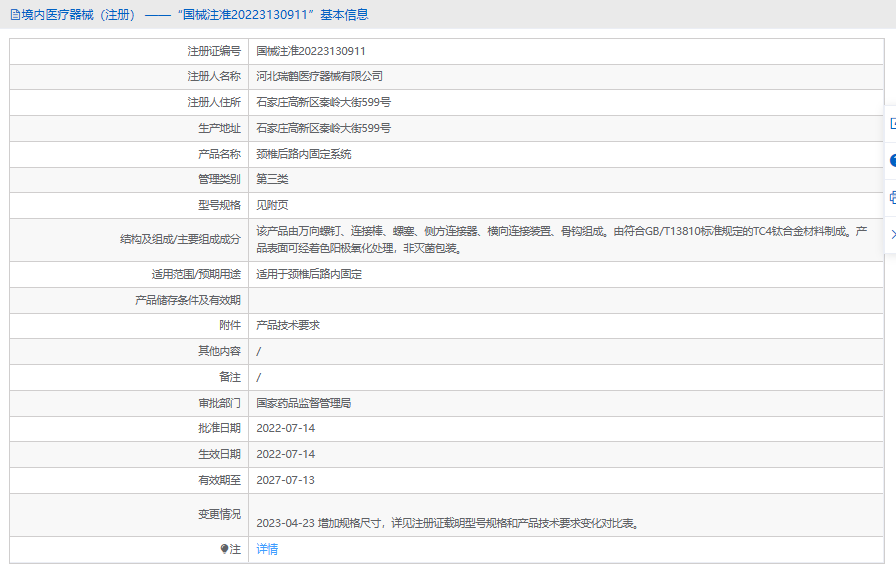The height and width of the screenshot is (572, 896).
Task: Click the document icon beside 境内医疗器械 title
Action: (x=15, y=15)
